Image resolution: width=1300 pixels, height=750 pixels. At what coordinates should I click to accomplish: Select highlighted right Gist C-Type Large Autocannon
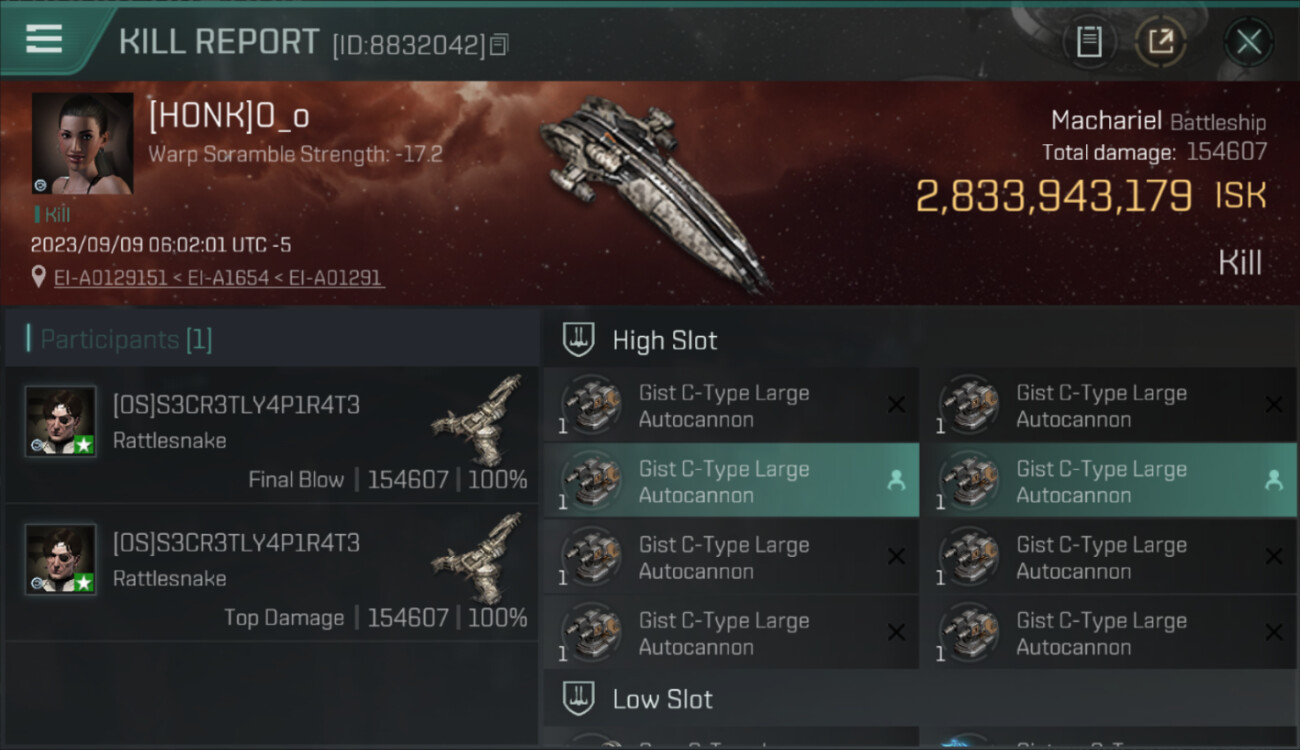(x=1108, y=481)
